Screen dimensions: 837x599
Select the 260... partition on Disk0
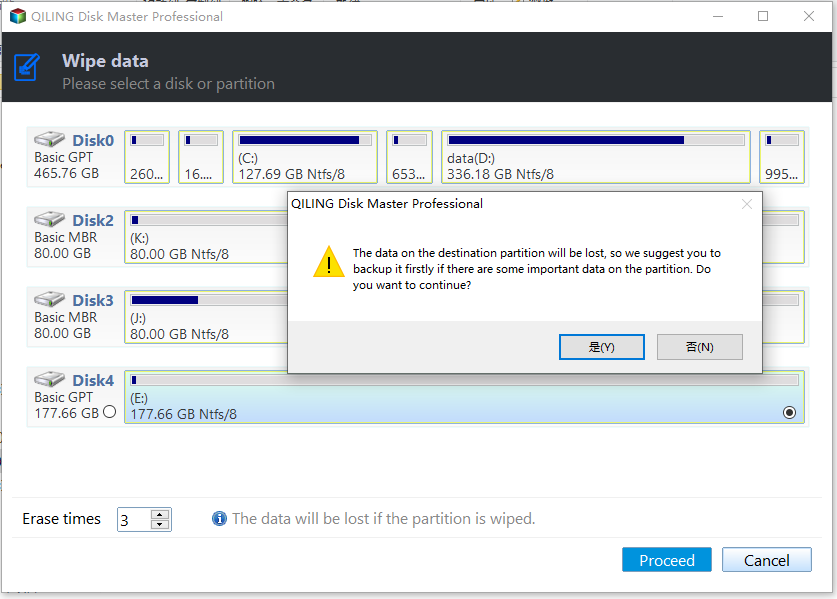pos(147,157)
